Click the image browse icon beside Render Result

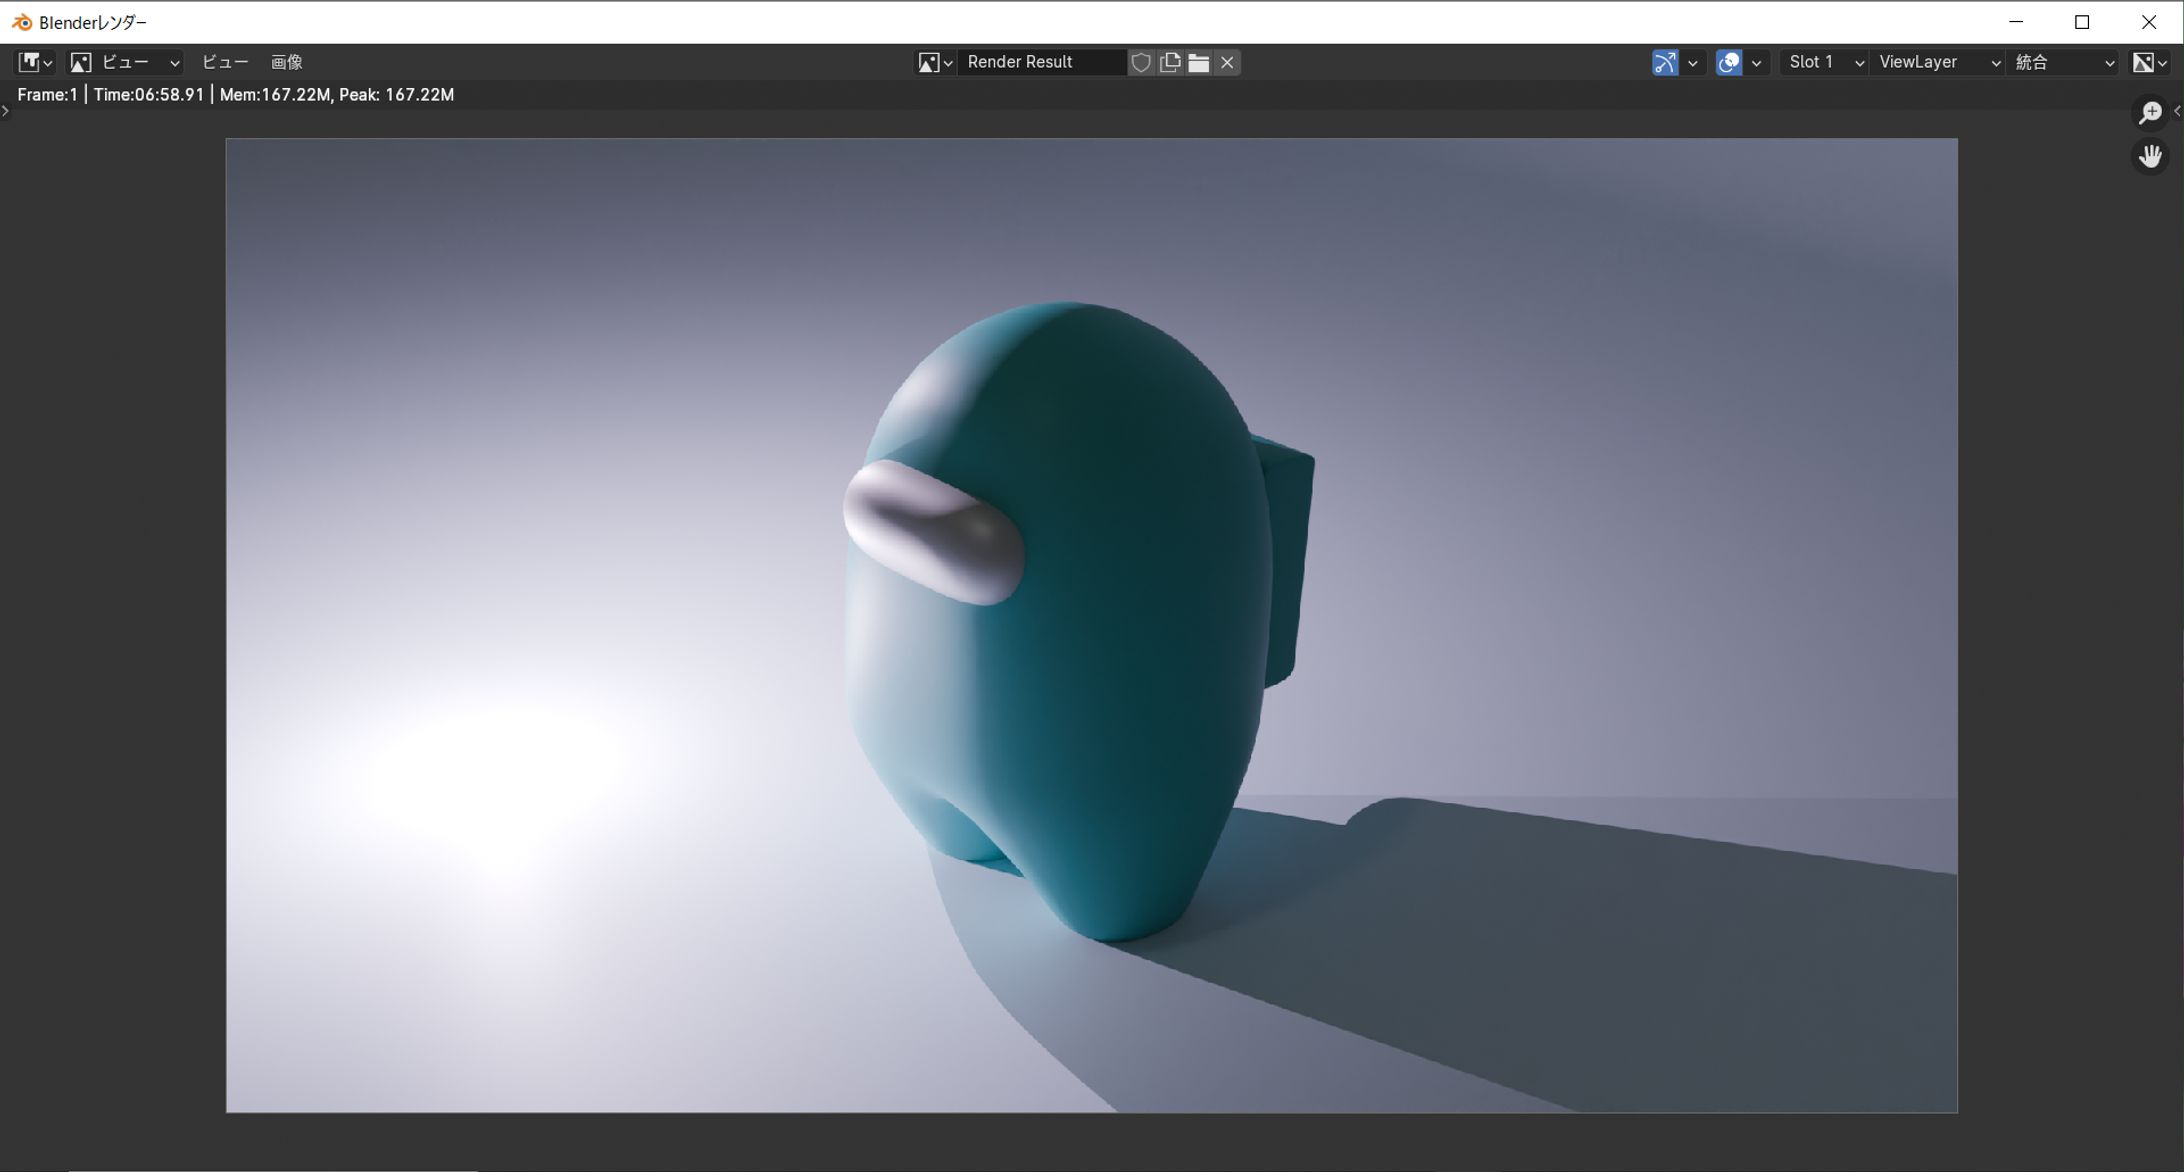[x=934, y=62]
